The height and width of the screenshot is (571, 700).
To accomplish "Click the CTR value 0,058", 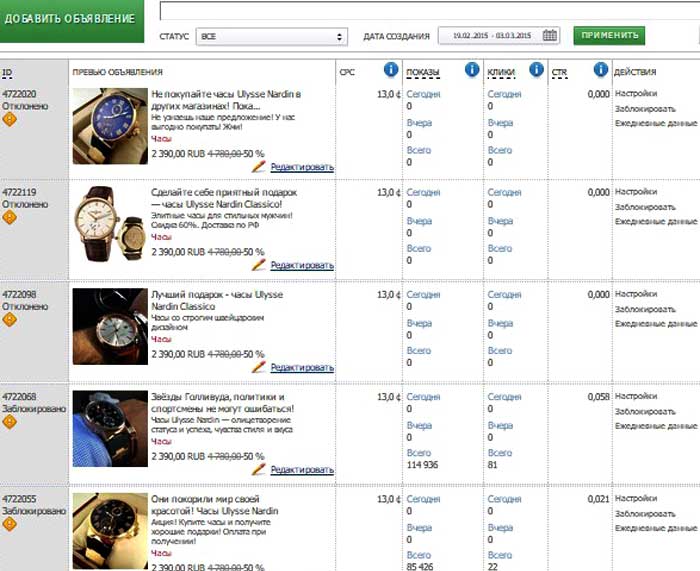I will click(x=598, y=397).
